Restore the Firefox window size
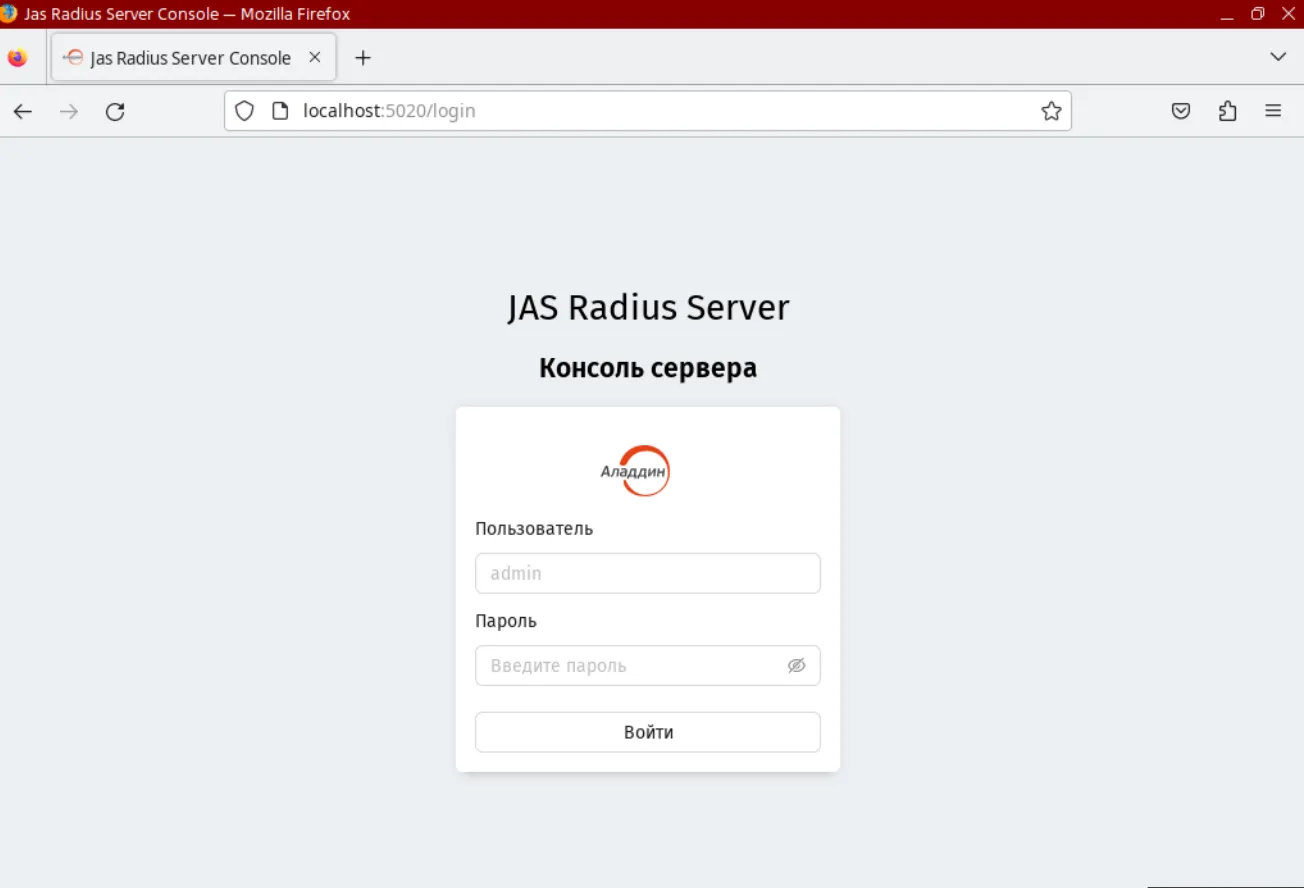The height and width of the screenshot is (888, 1304). coord(1257,14)
